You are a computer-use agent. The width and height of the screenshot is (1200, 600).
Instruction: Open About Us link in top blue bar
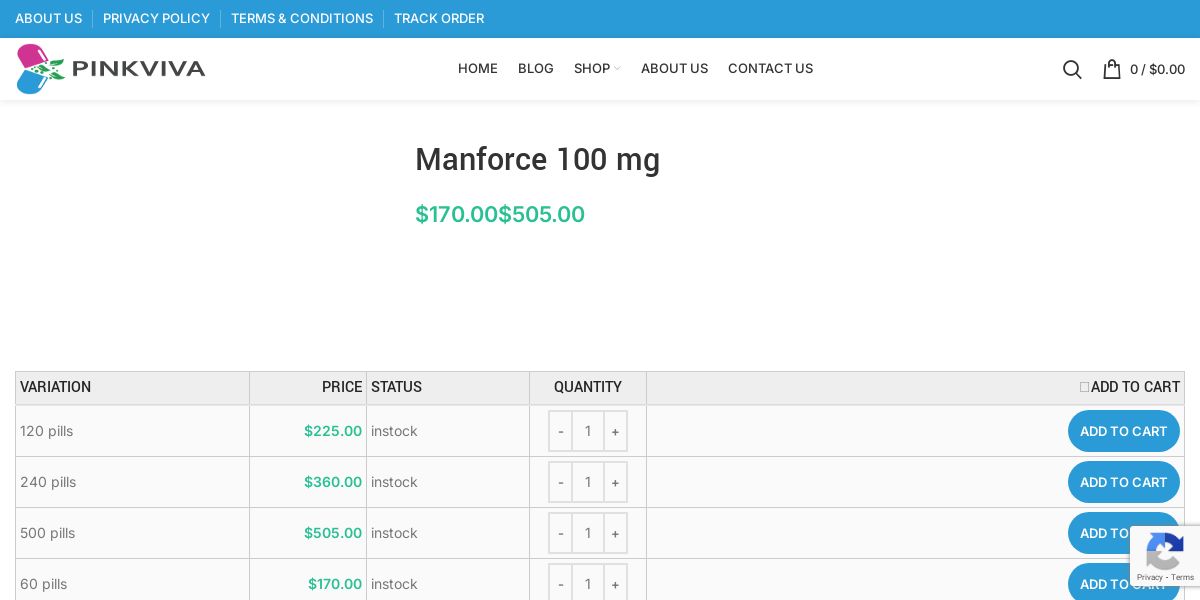pyautogui.click(x=48, y=18)
